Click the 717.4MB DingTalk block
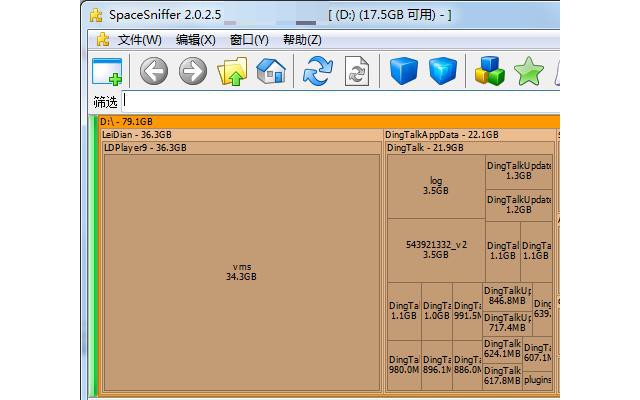Image resolution: width=640 pixels, height=400 pixels. 507,323
